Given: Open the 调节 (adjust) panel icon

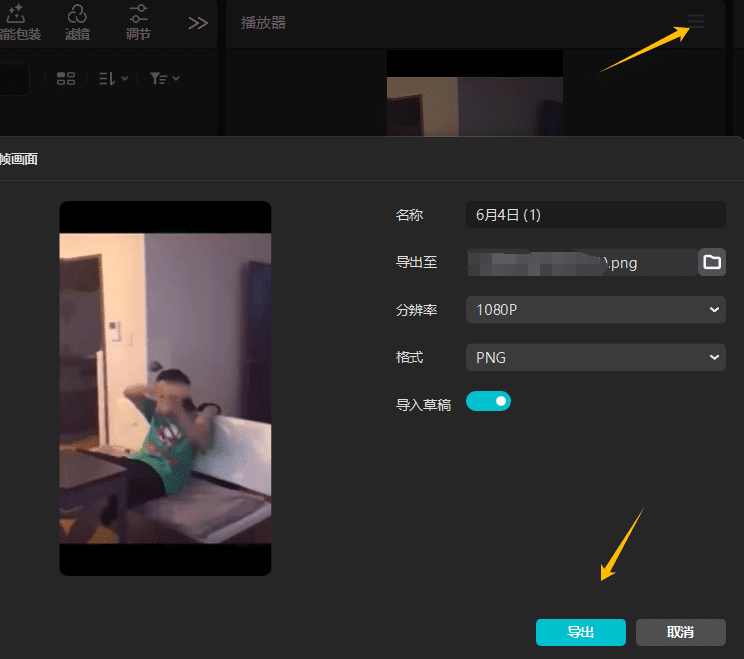Looking at the screenshot, I should point(138,15).
